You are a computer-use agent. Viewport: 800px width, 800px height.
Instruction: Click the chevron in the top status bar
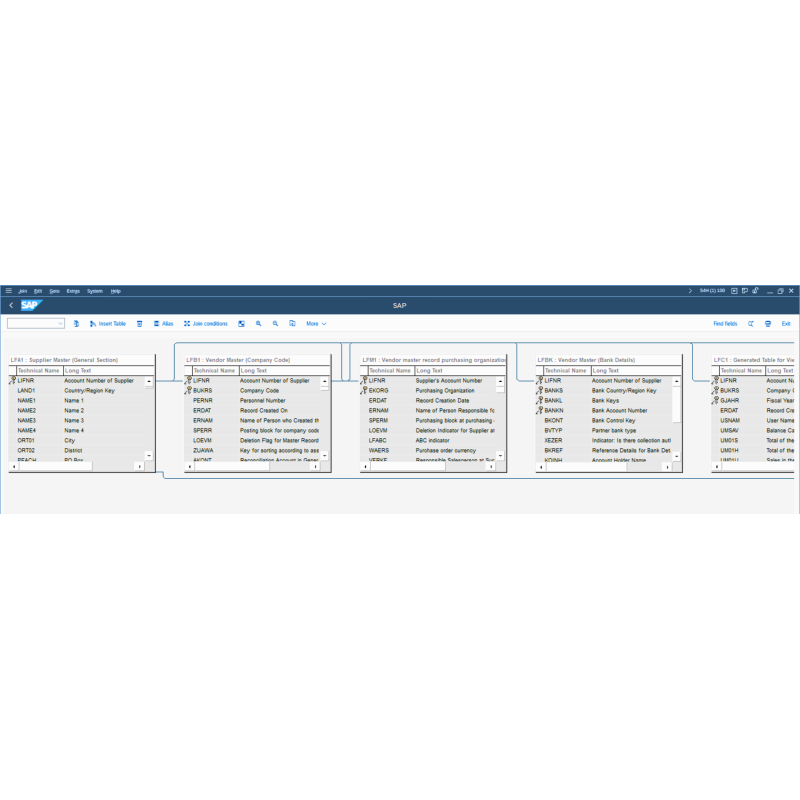click(x=690, y=290)
